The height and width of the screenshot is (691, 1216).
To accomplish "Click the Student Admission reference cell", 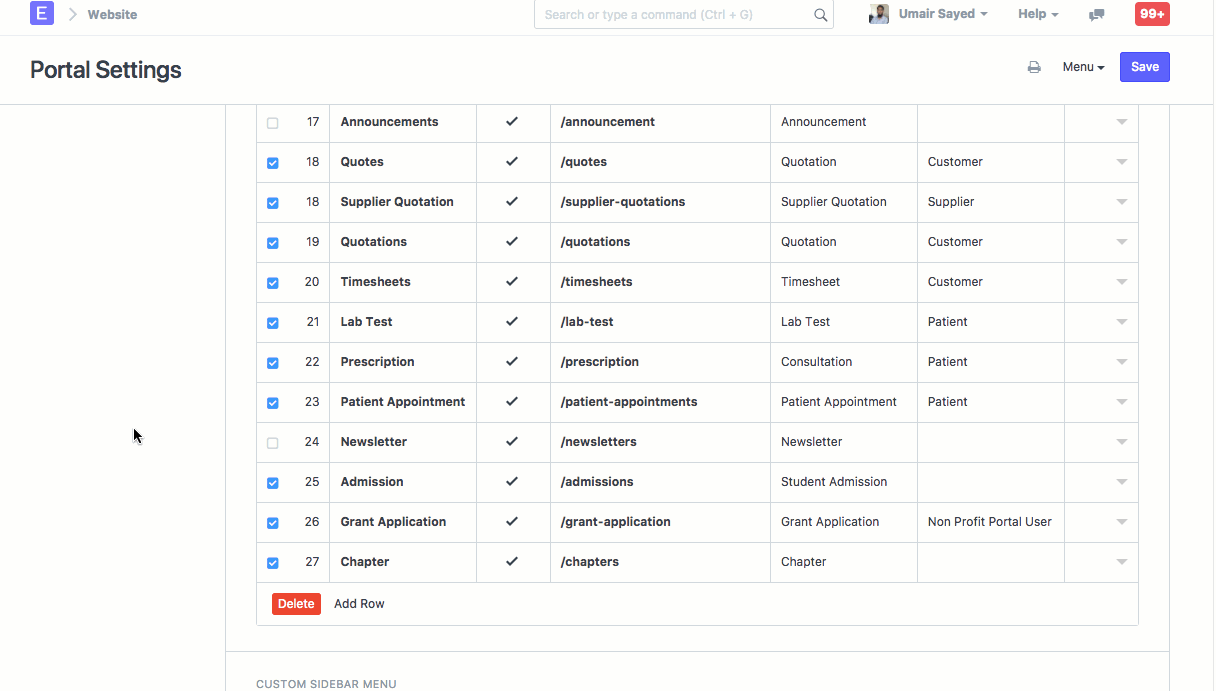I will [x=843, y=482].
